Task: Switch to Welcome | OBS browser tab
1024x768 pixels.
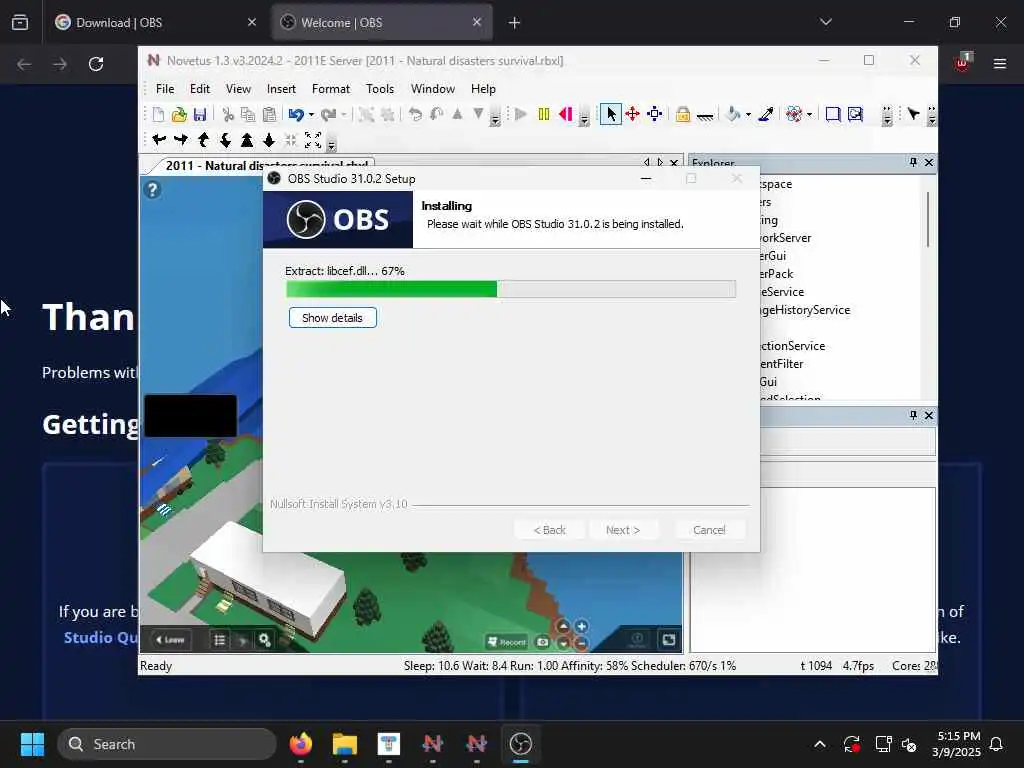Action: point(381,22)
